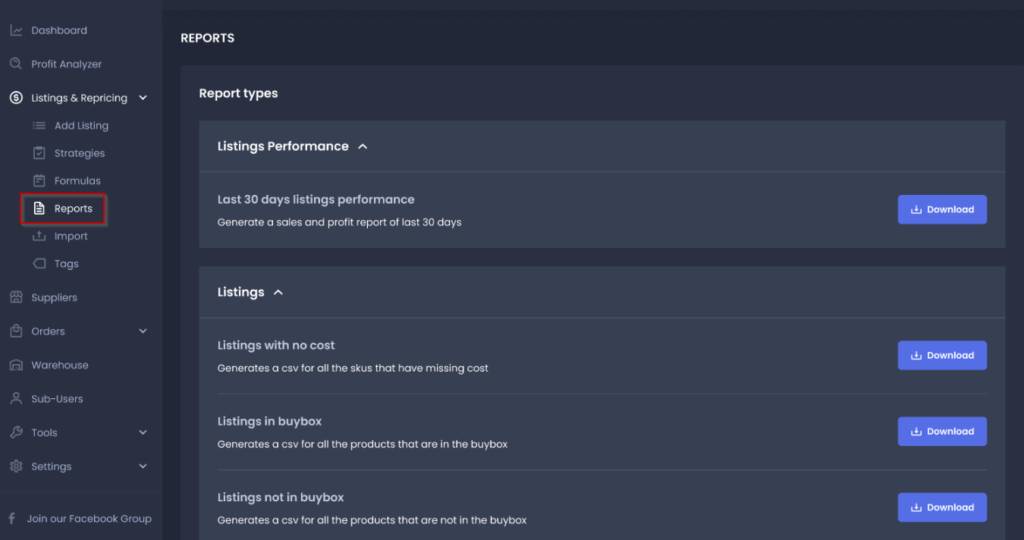
Task: Open Strategies via its clipboard icon
Action: (39, 153)
